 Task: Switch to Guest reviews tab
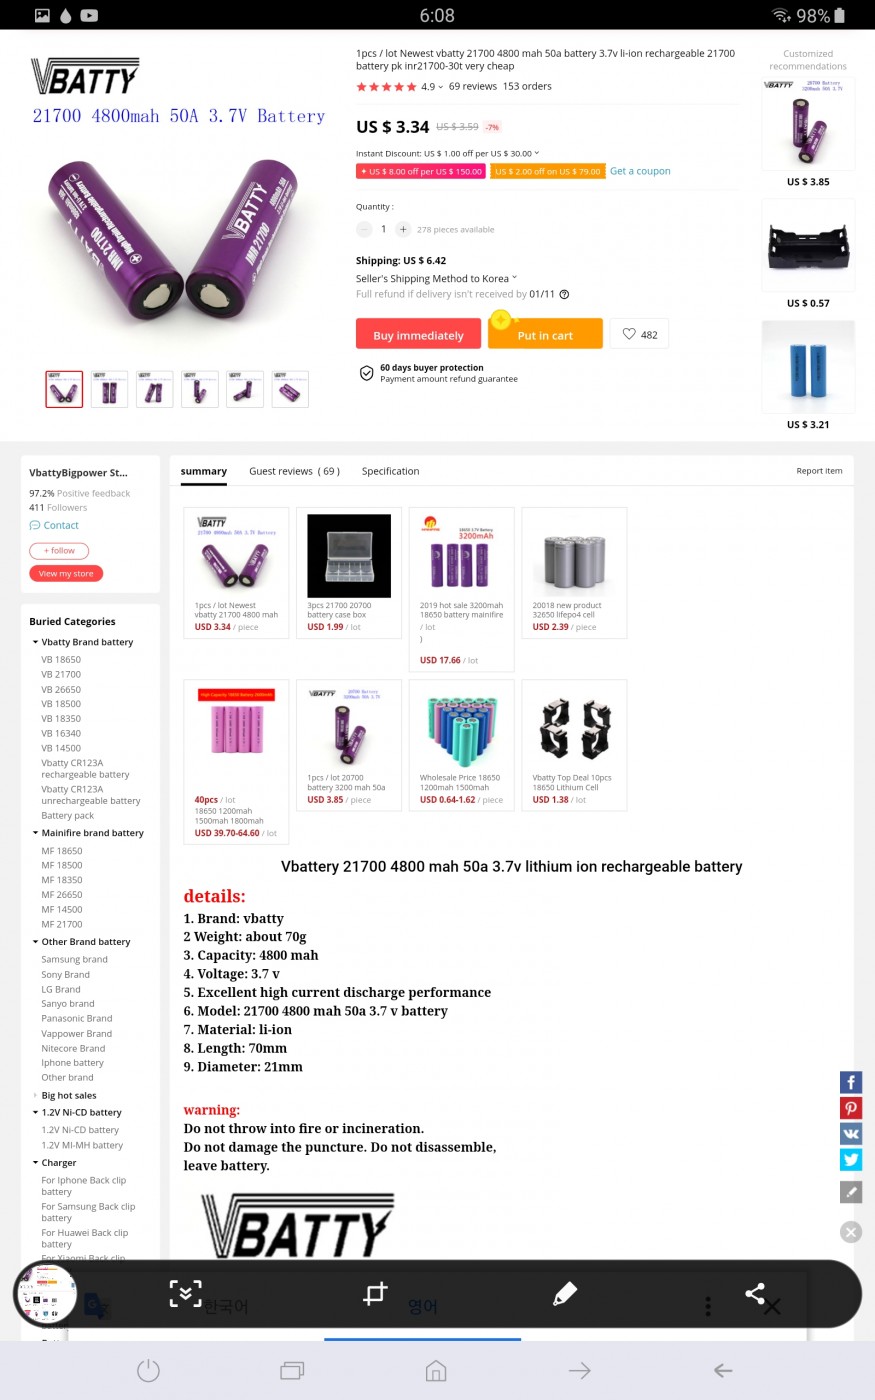pos(294,471)
